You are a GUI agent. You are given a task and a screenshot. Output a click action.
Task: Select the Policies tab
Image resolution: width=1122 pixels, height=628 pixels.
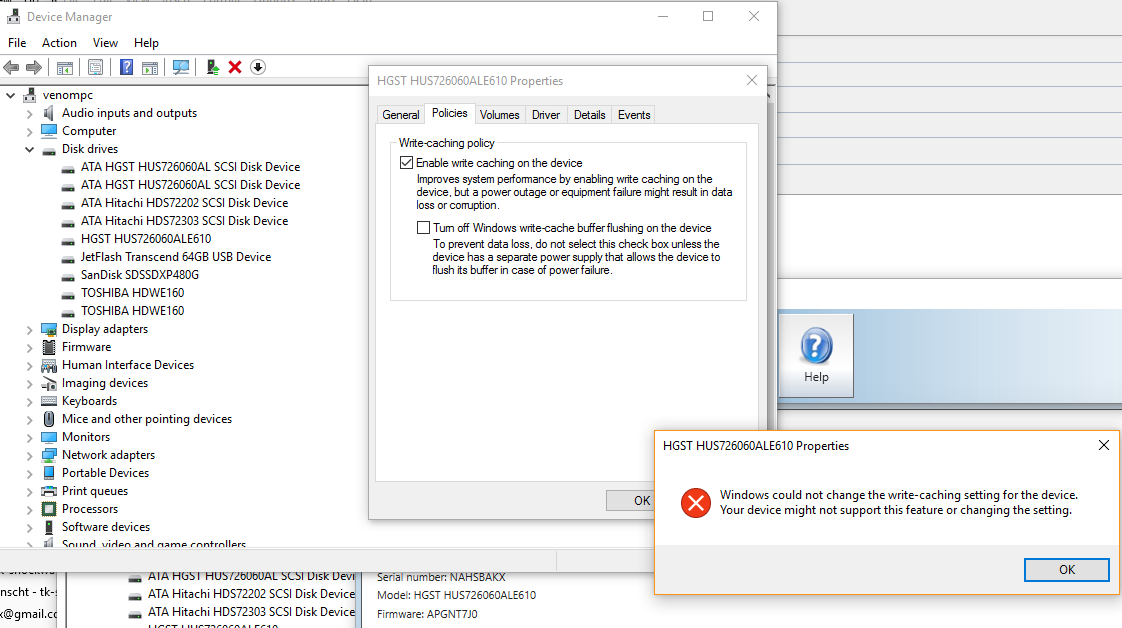point(449,113)
